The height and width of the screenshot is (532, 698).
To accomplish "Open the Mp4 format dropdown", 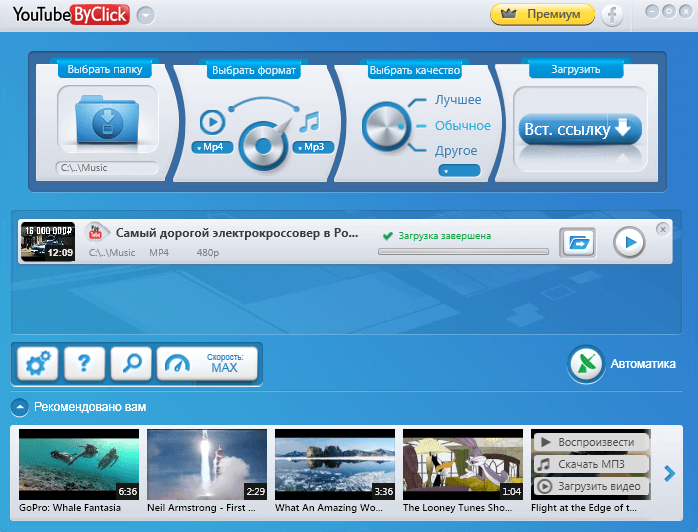I will click(211, 148).
